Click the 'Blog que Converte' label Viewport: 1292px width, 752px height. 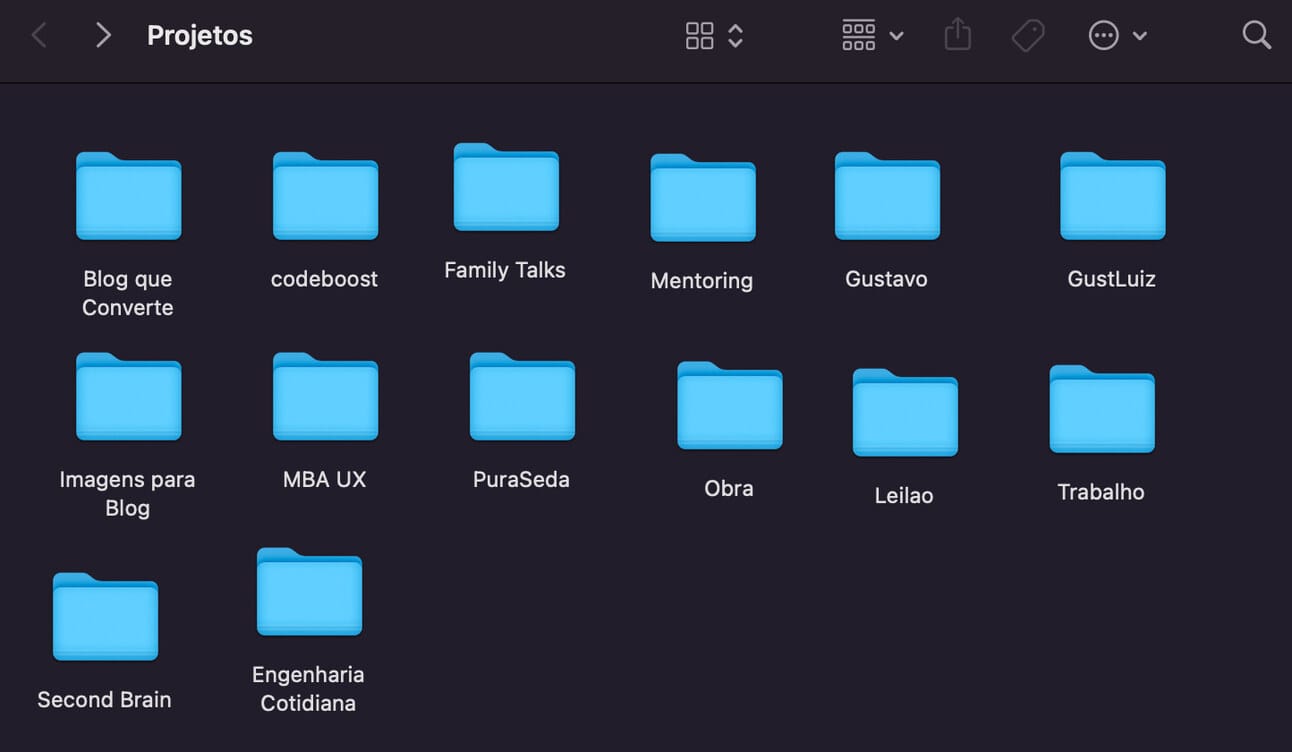point(127,293)
